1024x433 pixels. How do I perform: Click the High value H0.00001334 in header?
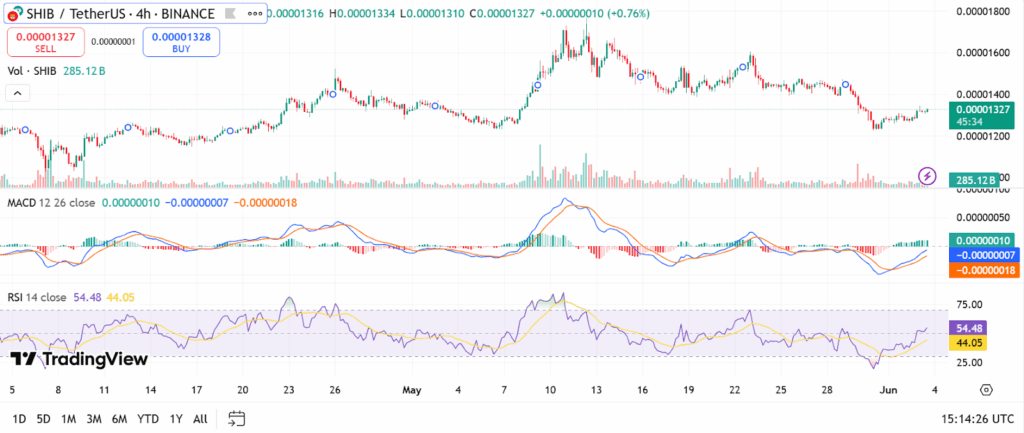(x=361, y=13)
